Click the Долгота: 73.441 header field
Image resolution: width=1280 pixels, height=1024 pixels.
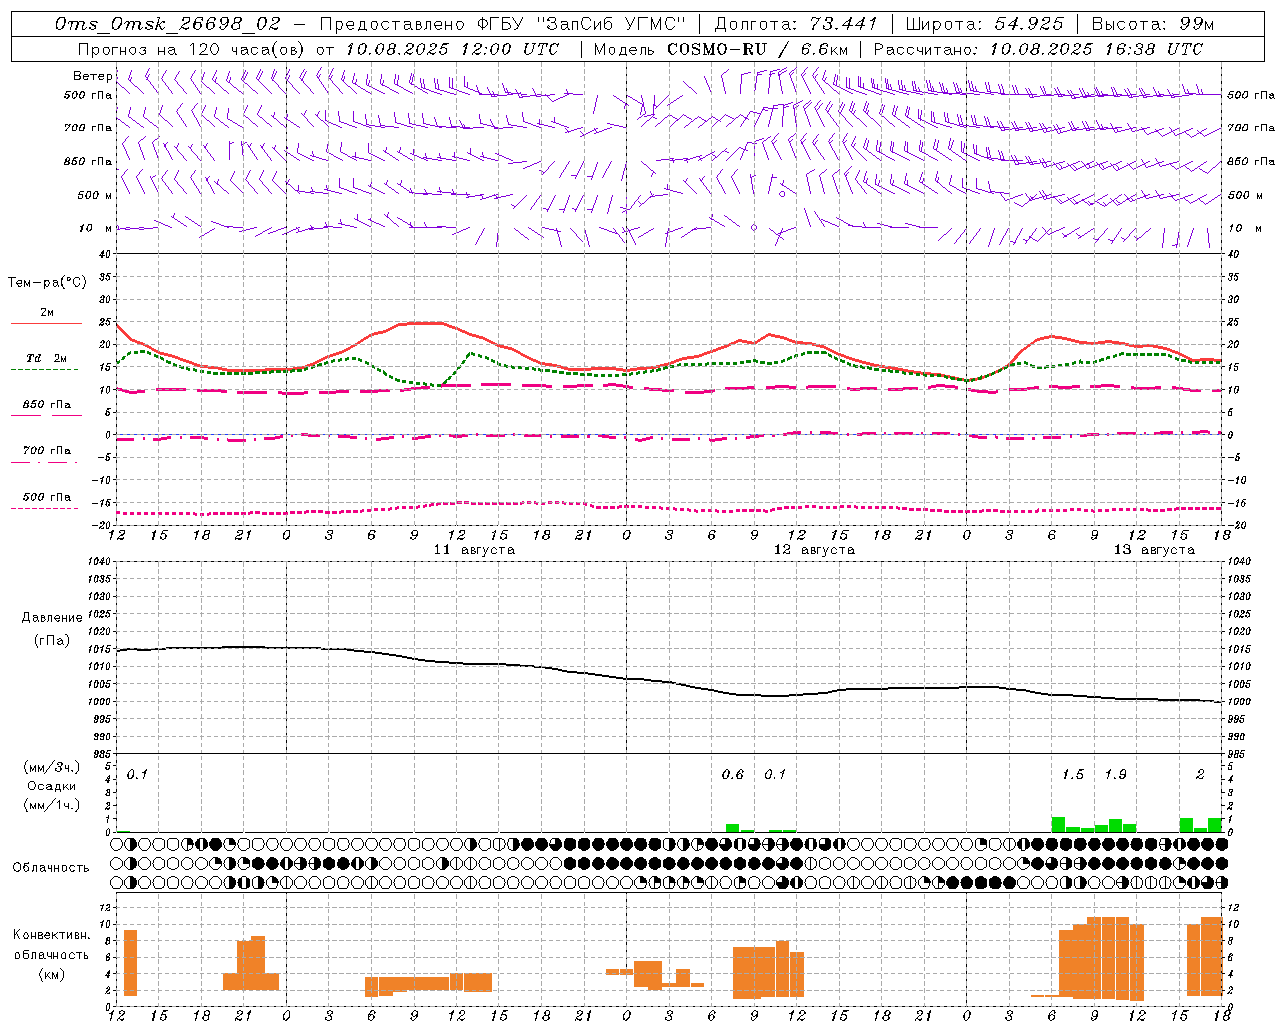coord(796,24)
